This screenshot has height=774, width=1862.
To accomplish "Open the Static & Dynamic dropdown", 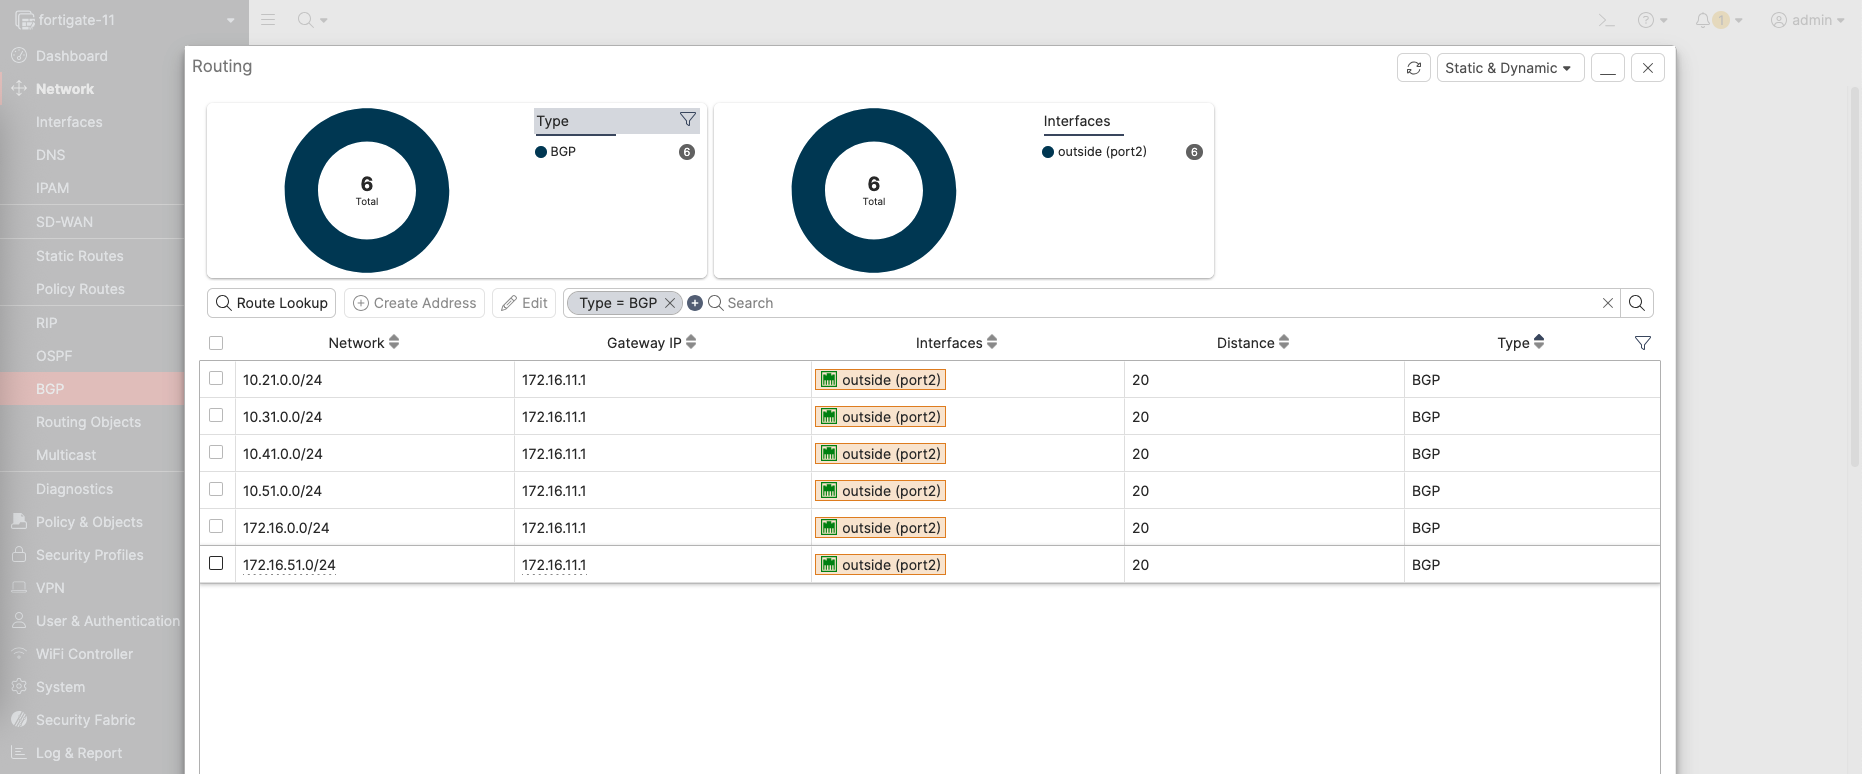I will pos(1509,68).
